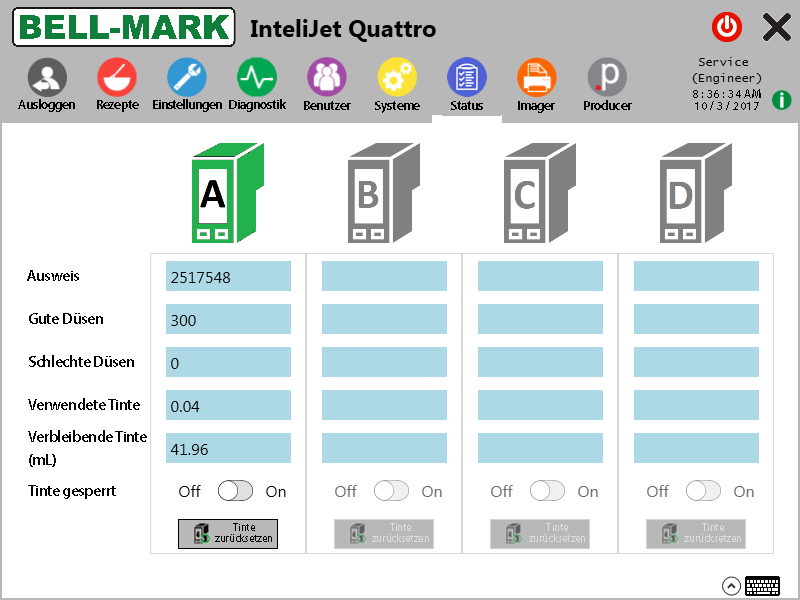Click Verwendete Tinte field showing 0.04
800x600 pixels.
(x=228, y=405)
